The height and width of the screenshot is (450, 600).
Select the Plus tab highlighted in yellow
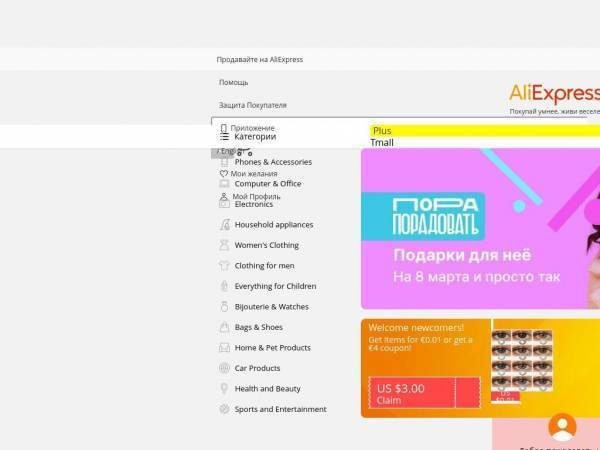point(484,131)
